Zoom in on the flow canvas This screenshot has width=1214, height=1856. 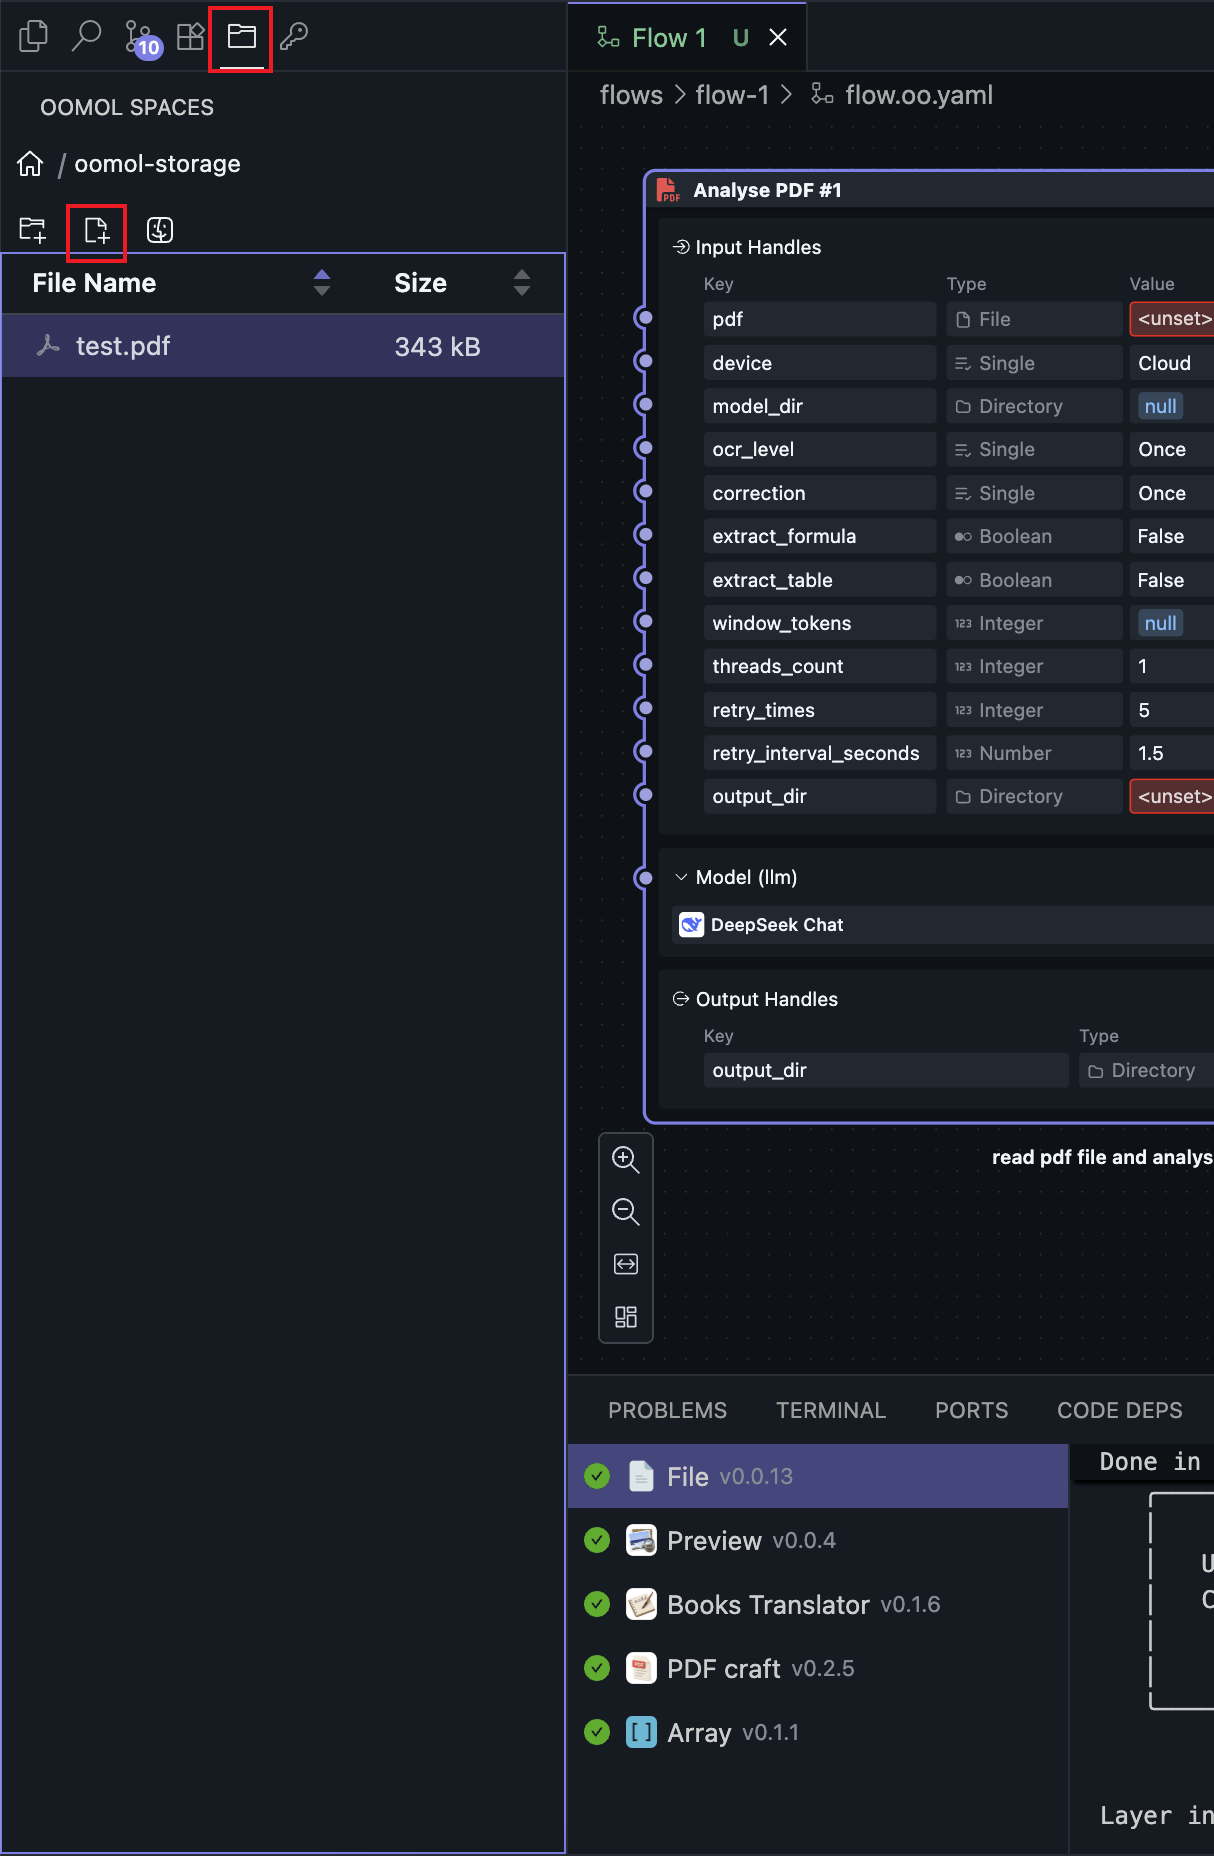coord(626,1159)
